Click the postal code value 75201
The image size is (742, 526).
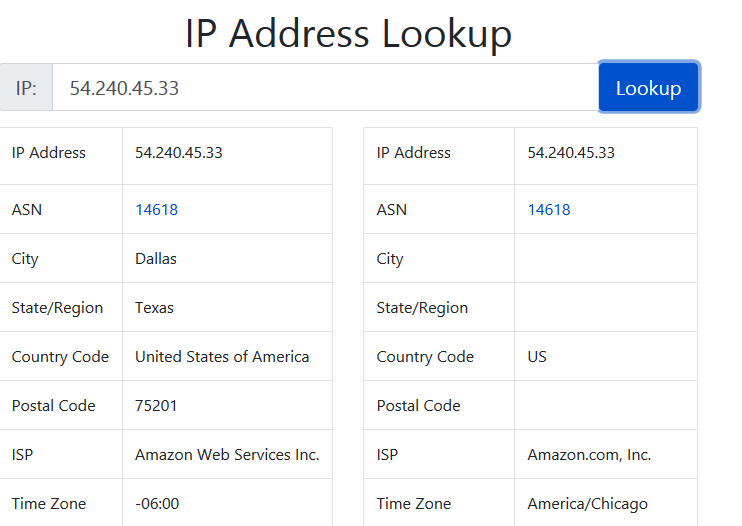[x=157, y=406]
